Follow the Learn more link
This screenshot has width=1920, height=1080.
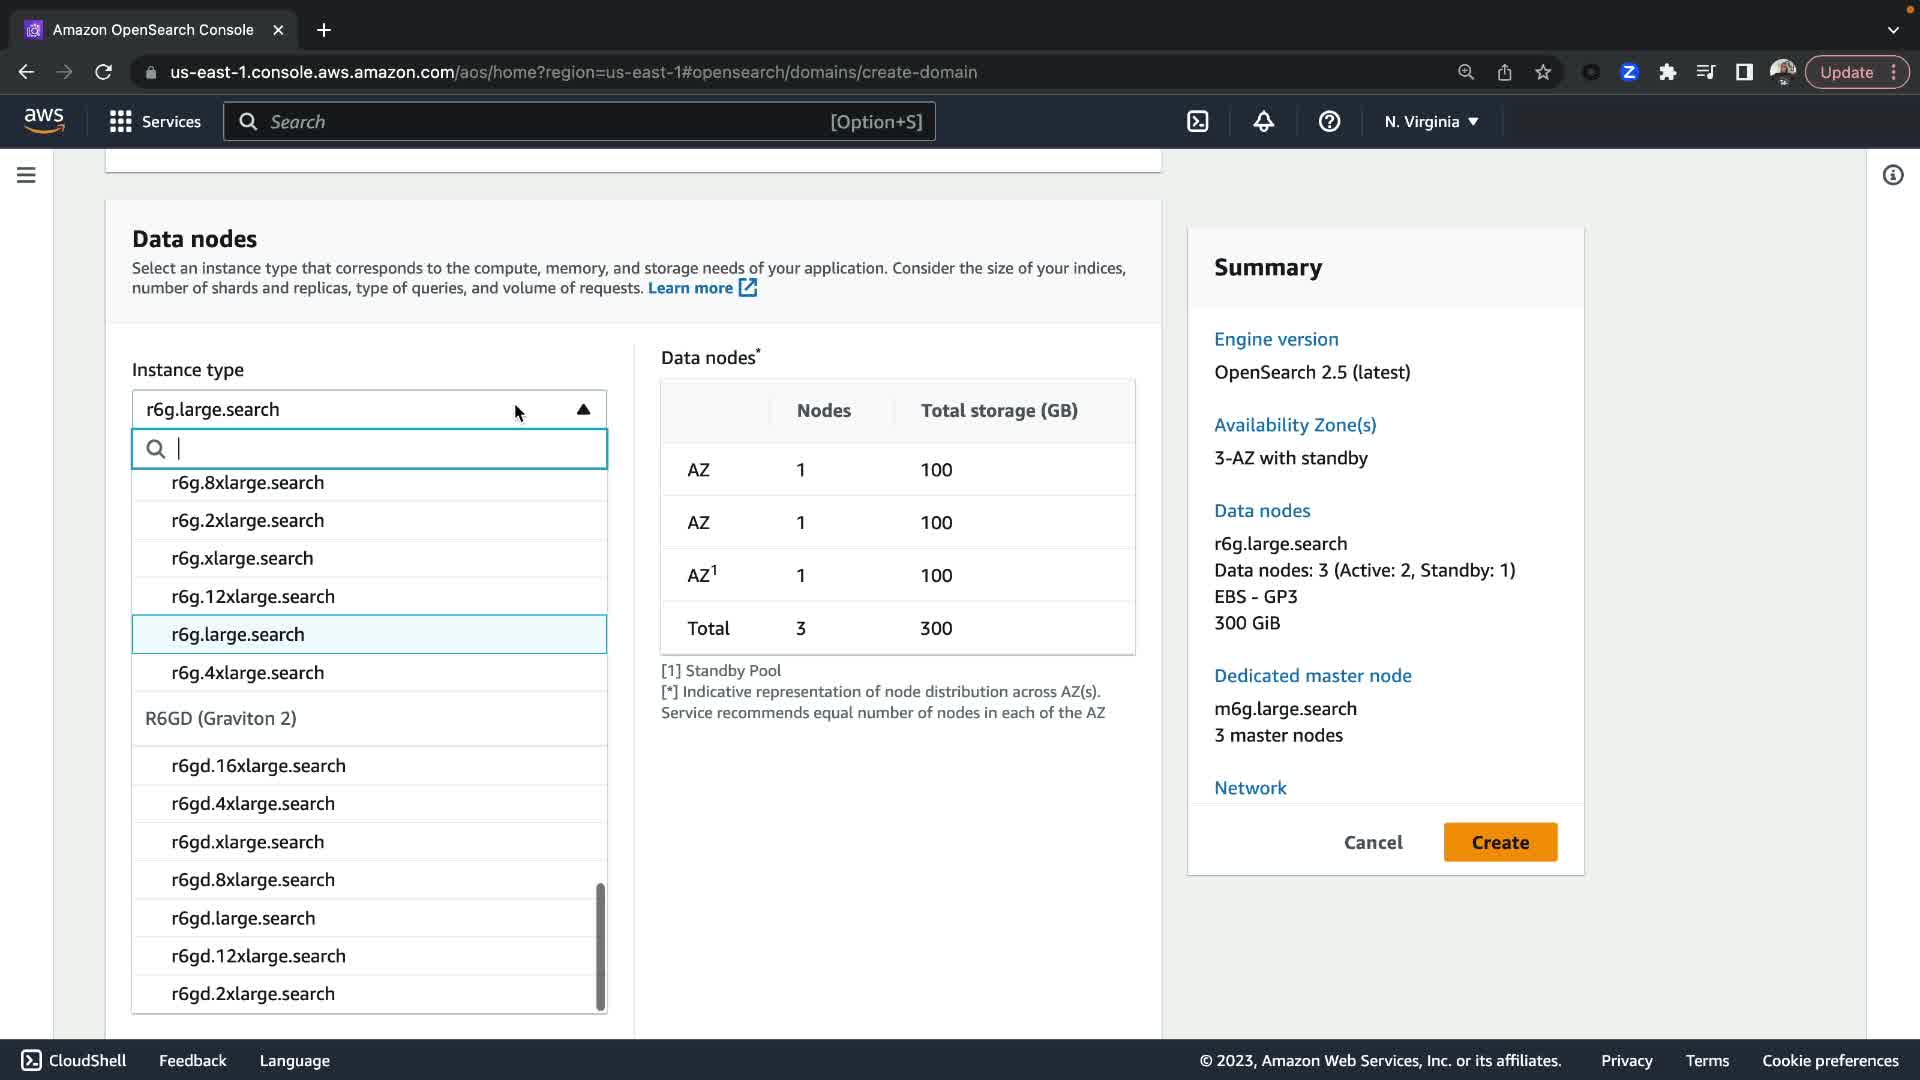[690, 288]
